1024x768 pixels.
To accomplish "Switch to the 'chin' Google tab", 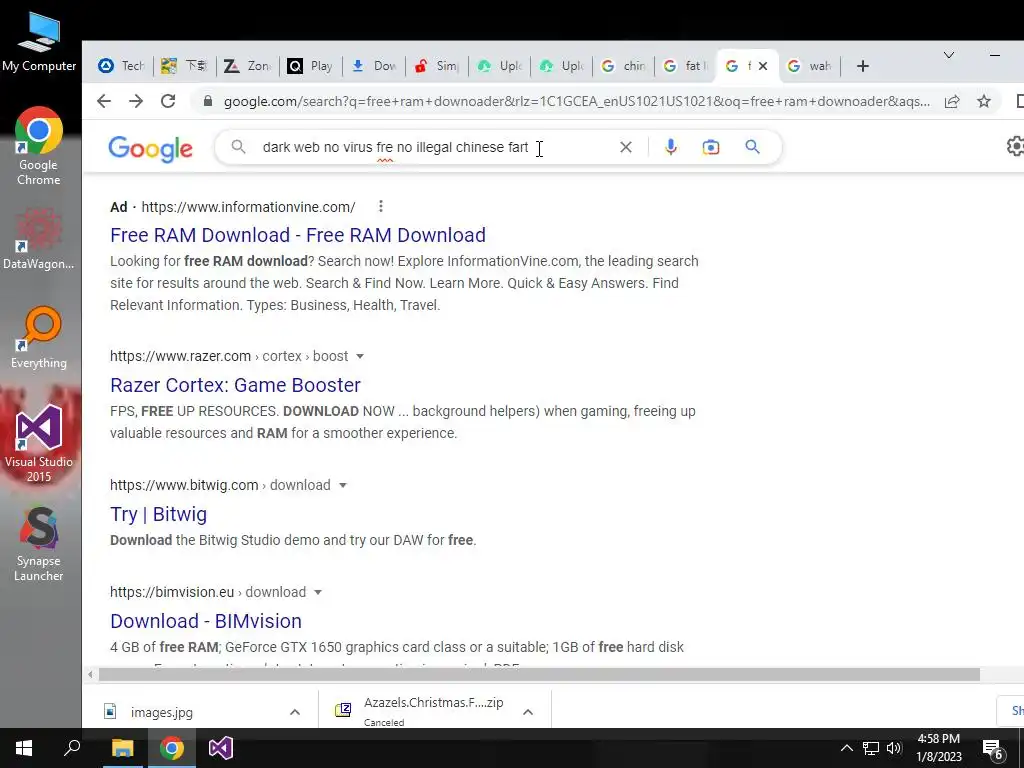I will coord(624,66).
